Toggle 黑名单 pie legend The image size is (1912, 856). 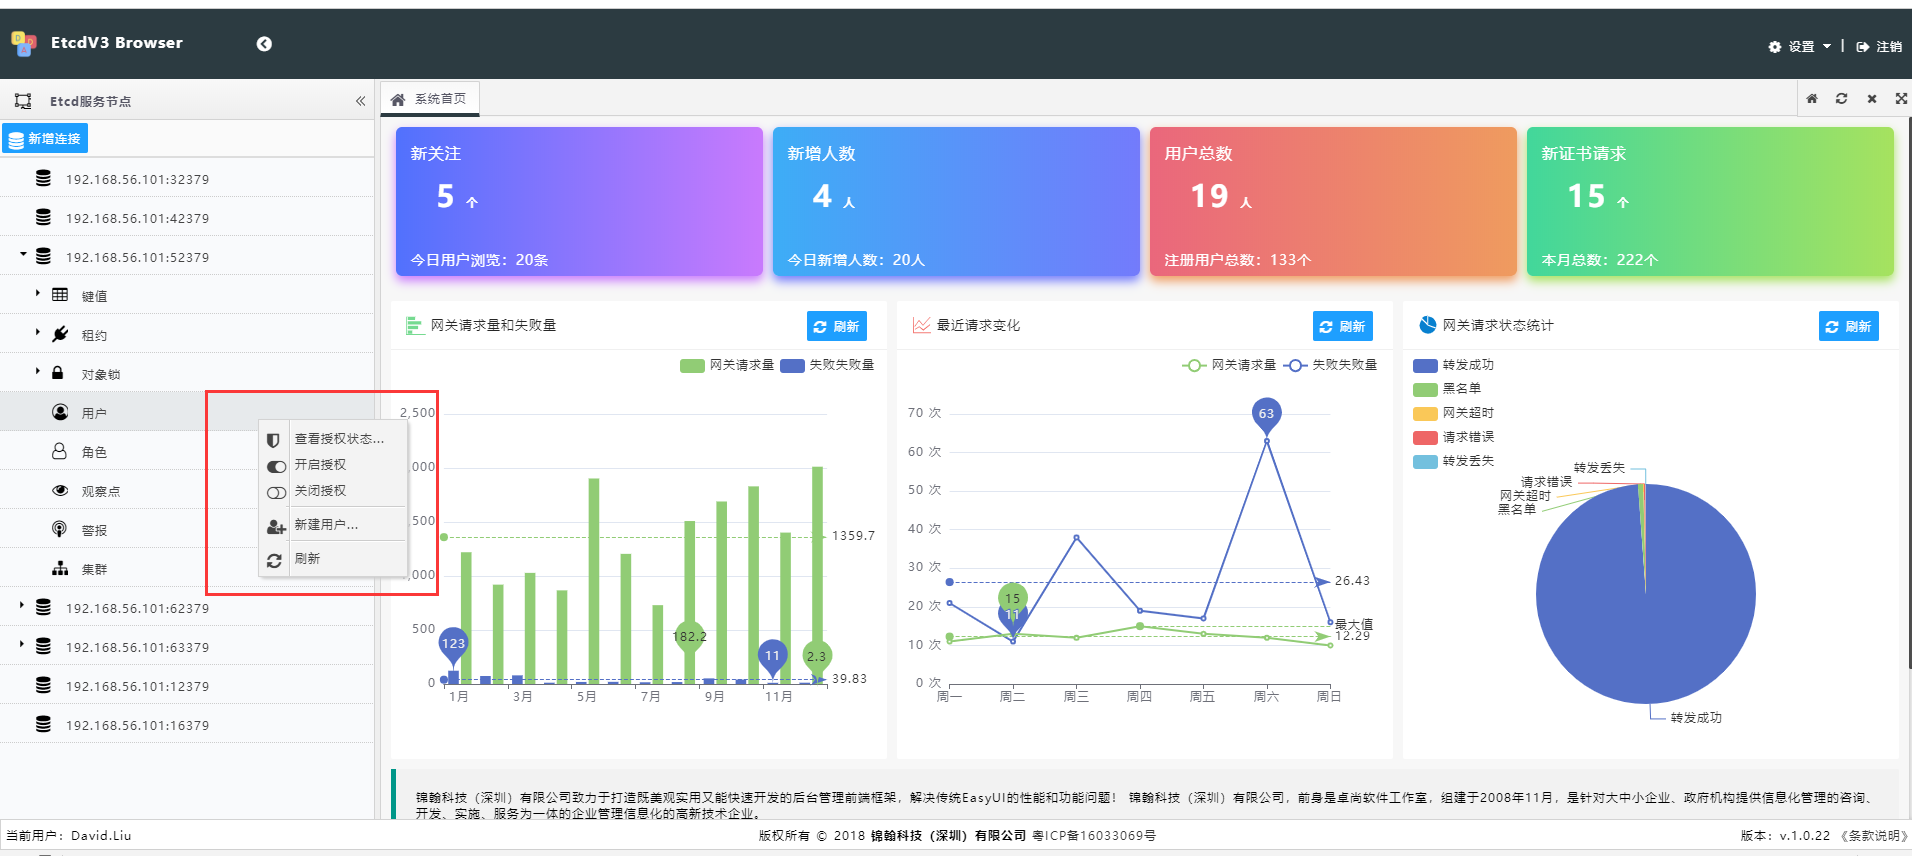point(1447,389)
